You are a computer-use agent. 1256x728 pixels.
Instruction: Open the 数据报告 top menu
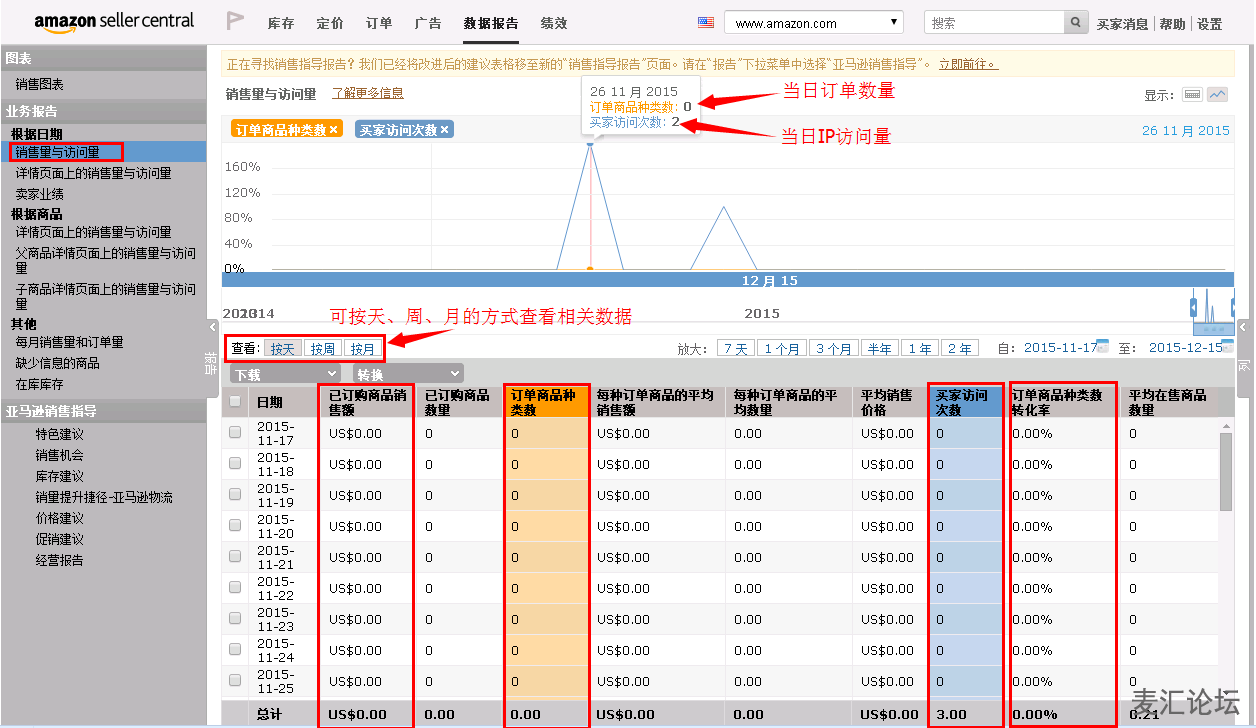(x=491, y=23)
